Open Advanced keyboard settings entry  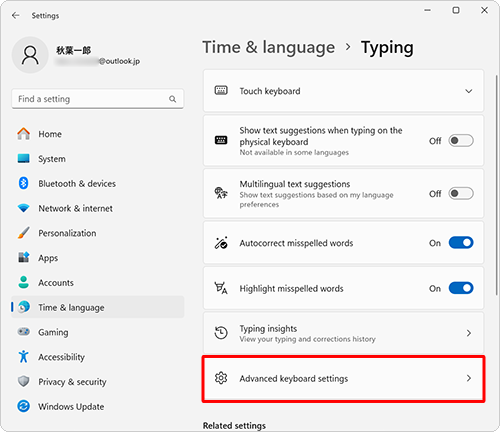[343, 379]
